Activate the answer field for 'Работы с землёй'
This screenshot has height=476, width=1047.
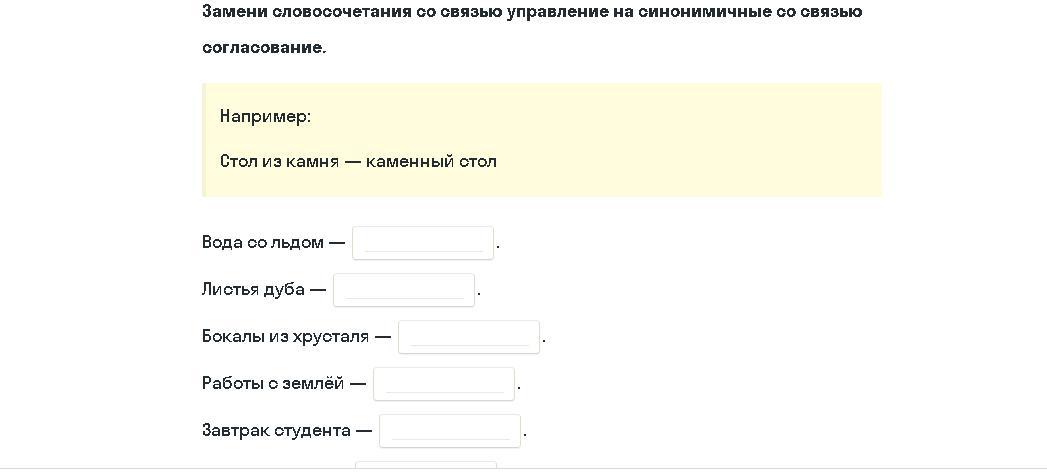click(x=444, y=384)
